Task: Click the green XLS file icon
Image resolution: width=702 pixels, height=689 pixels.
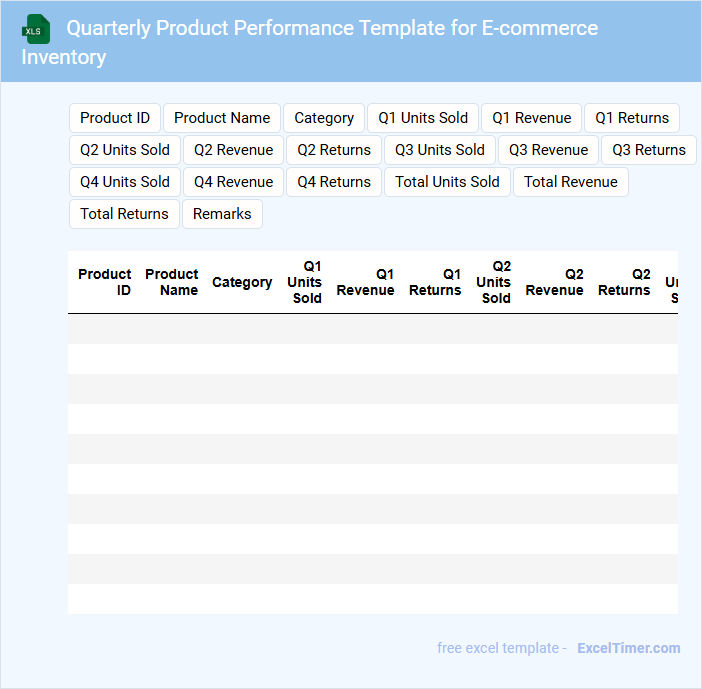Action: (x=36, y=29)
